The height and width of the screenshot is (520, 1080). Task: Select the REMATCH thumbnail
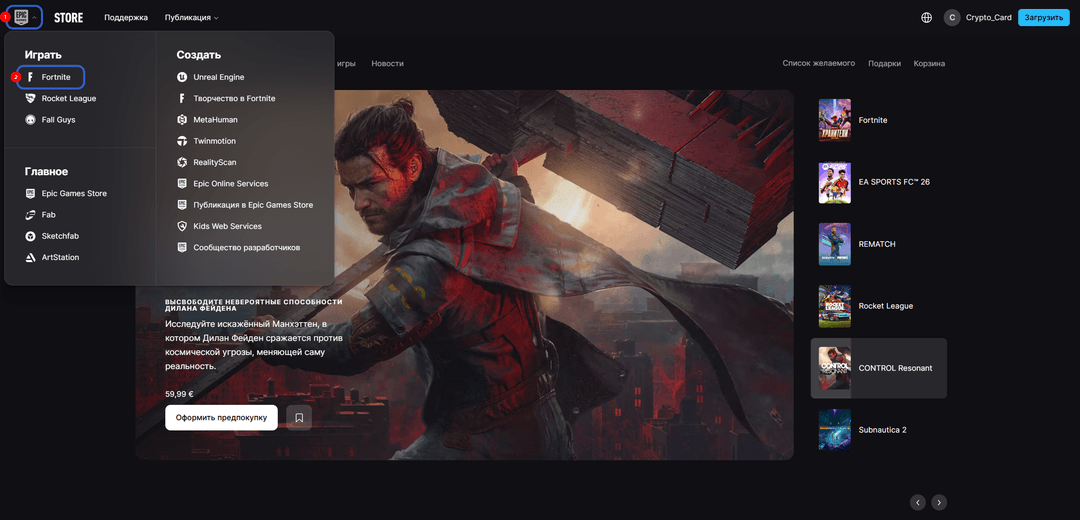point(834,244)
